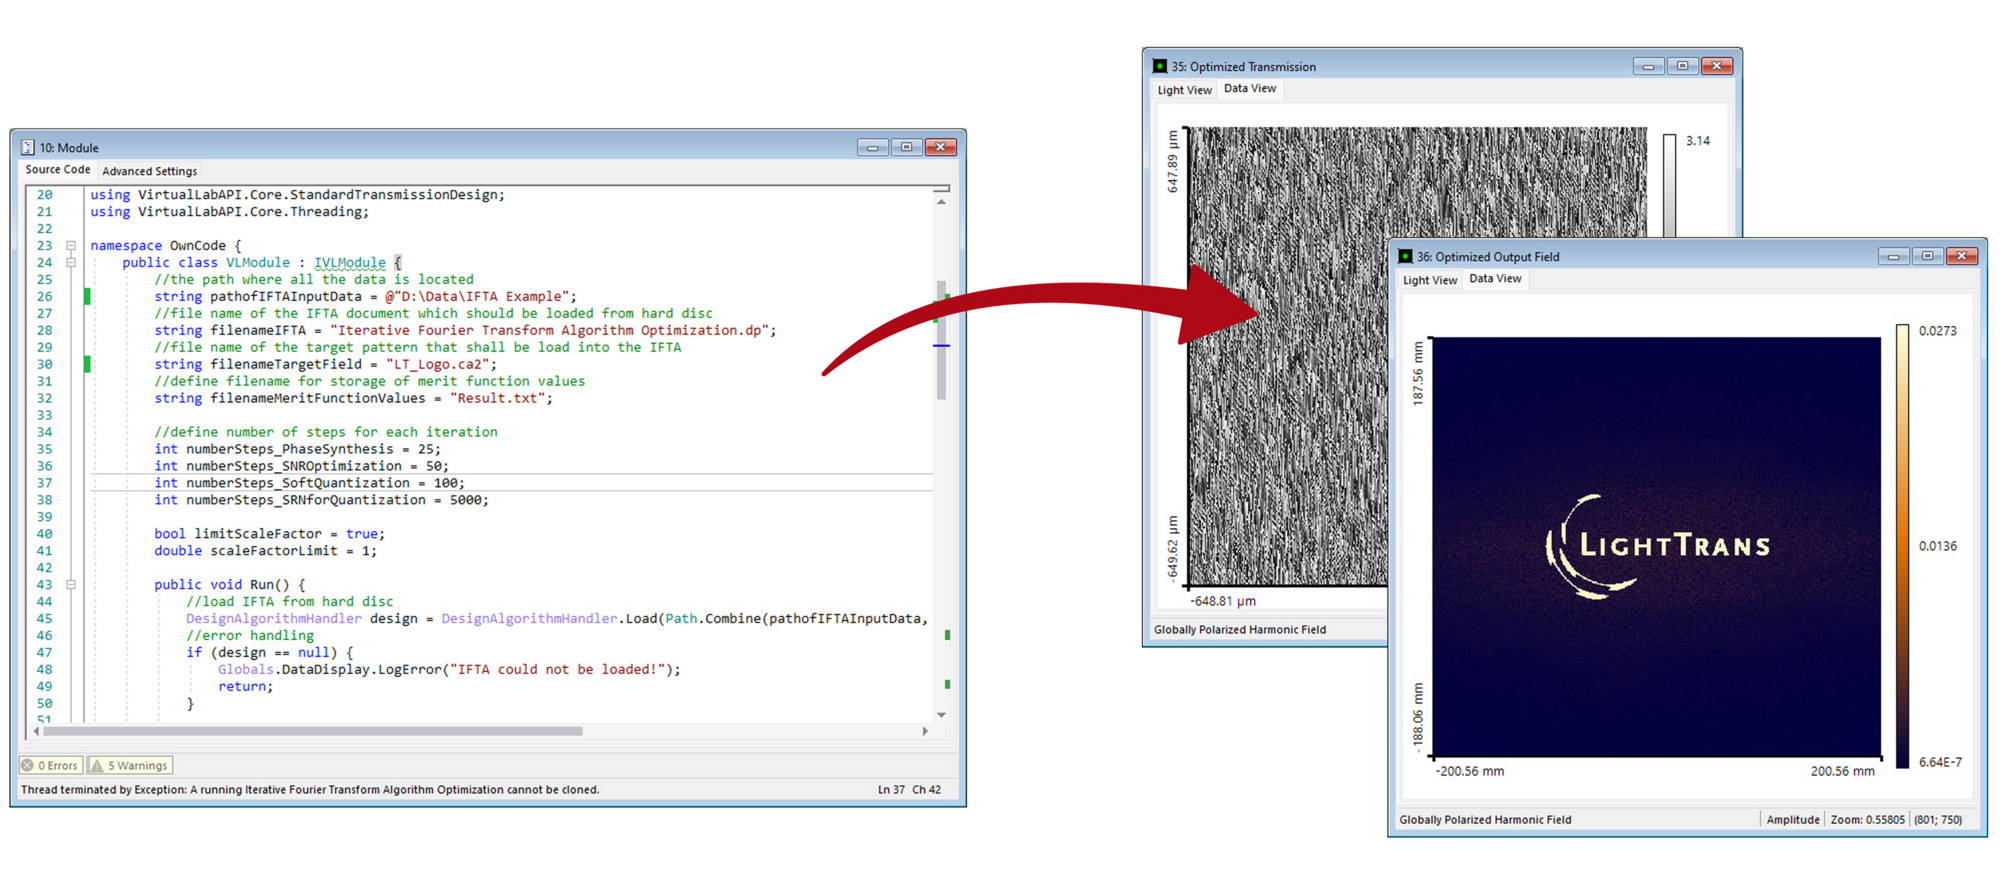Click Globally Polarized Harmonic Field in Output Field window
This screenshot has height=885, width=2000.
coord(1485,819)
